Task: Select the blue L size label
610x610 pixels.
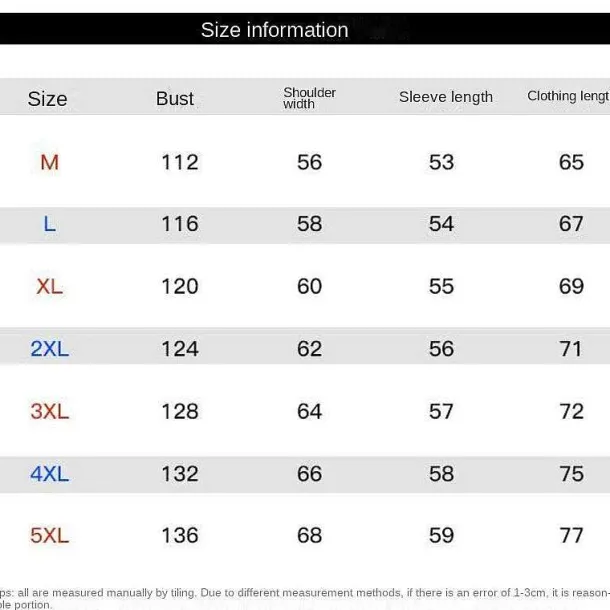Action: pos(49,224)
